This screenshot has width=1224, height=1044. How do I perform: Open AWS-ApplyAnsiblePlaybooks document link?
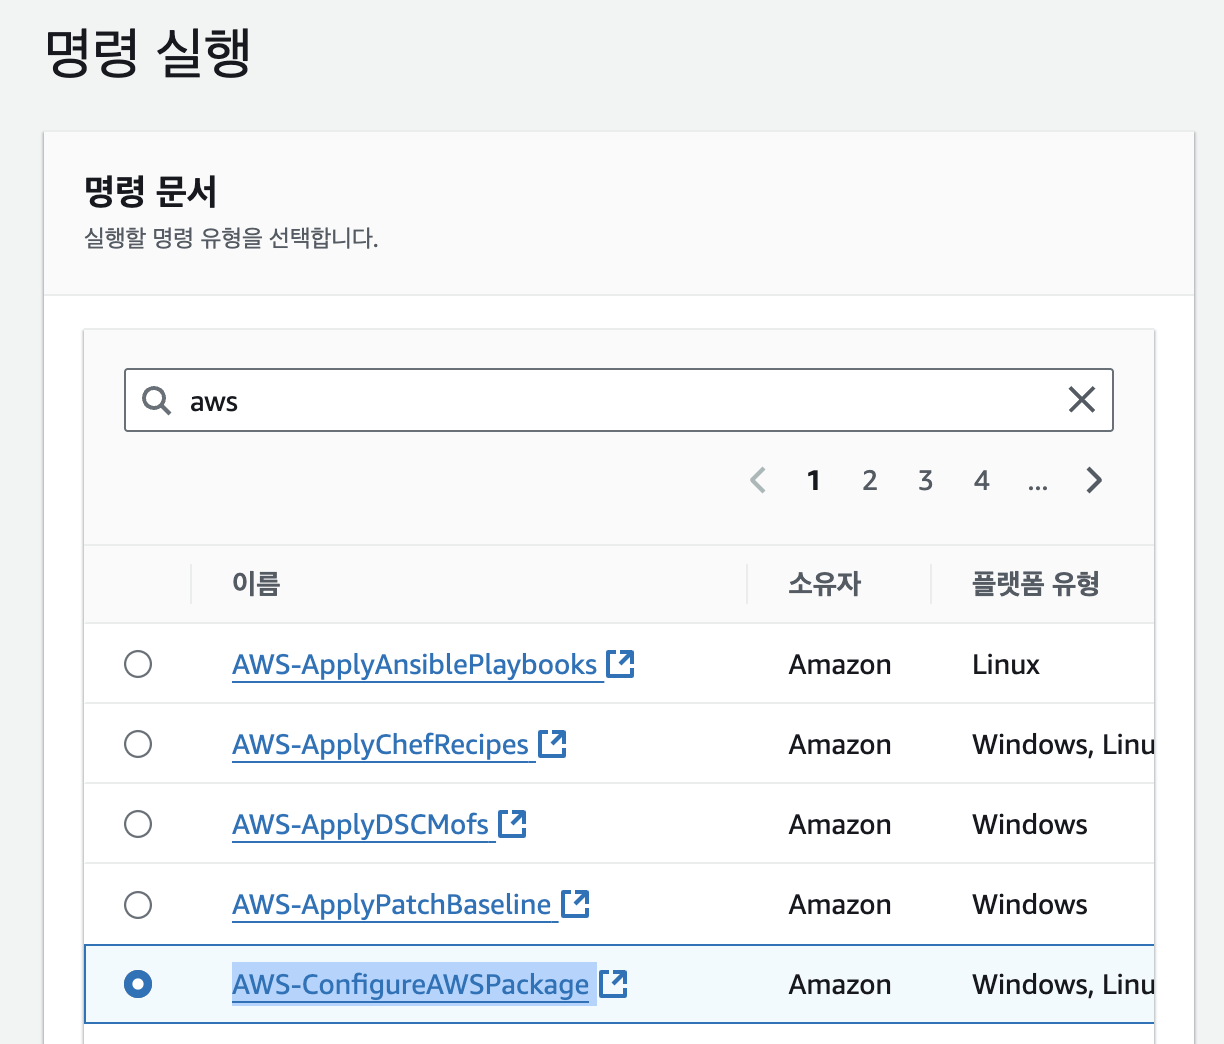pyautogui.click(x=415, y=665)
